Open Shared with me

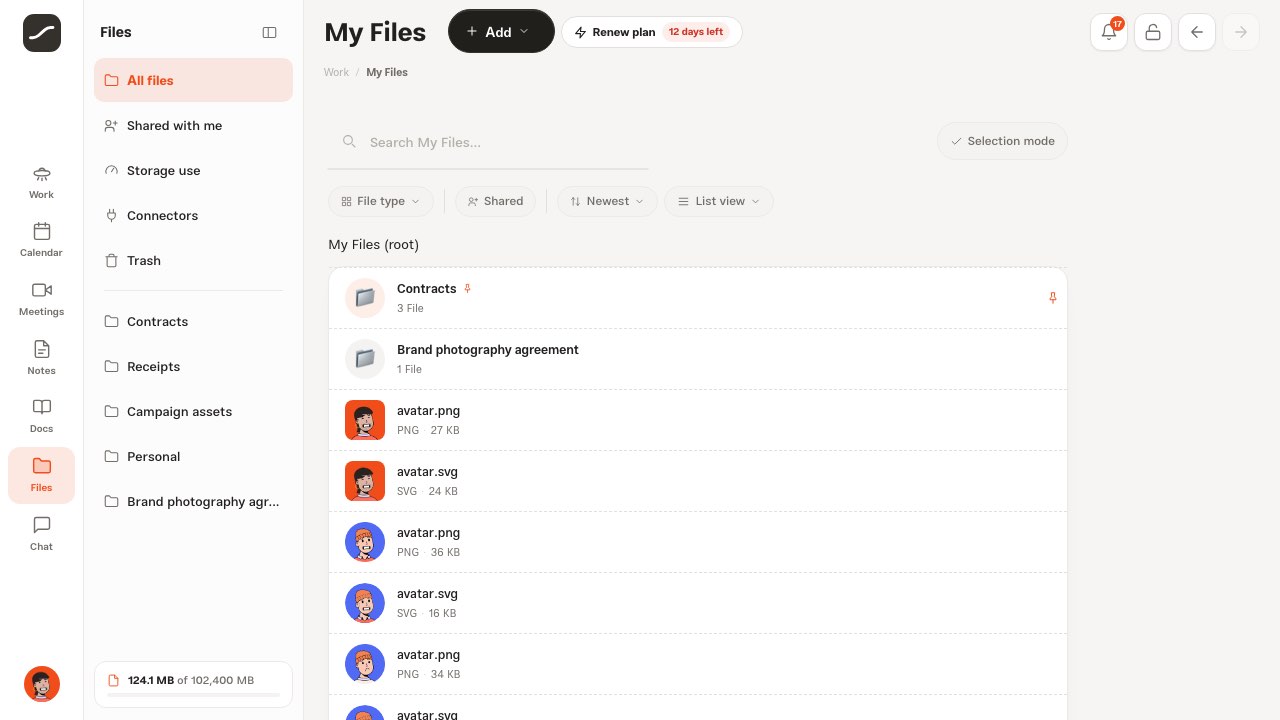(x=193, y=125)
